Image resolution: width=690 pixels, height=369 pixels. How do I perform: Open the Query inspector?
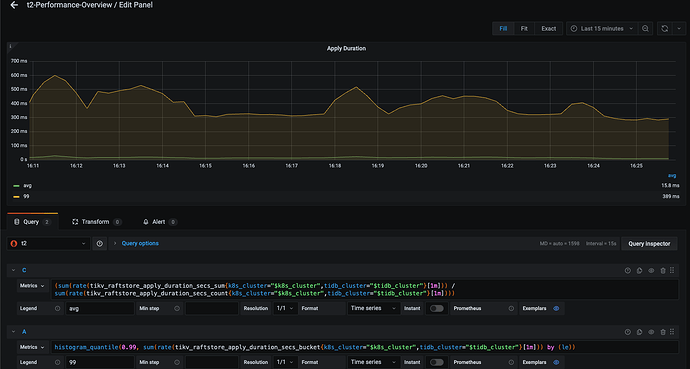coord(649,244)
